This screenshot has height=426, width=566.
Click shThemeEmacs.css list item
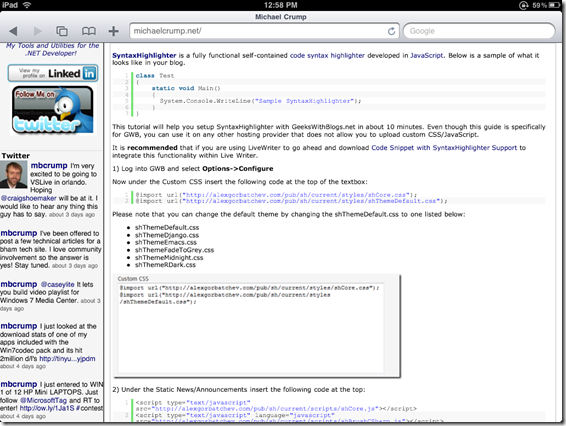point(166,242)
